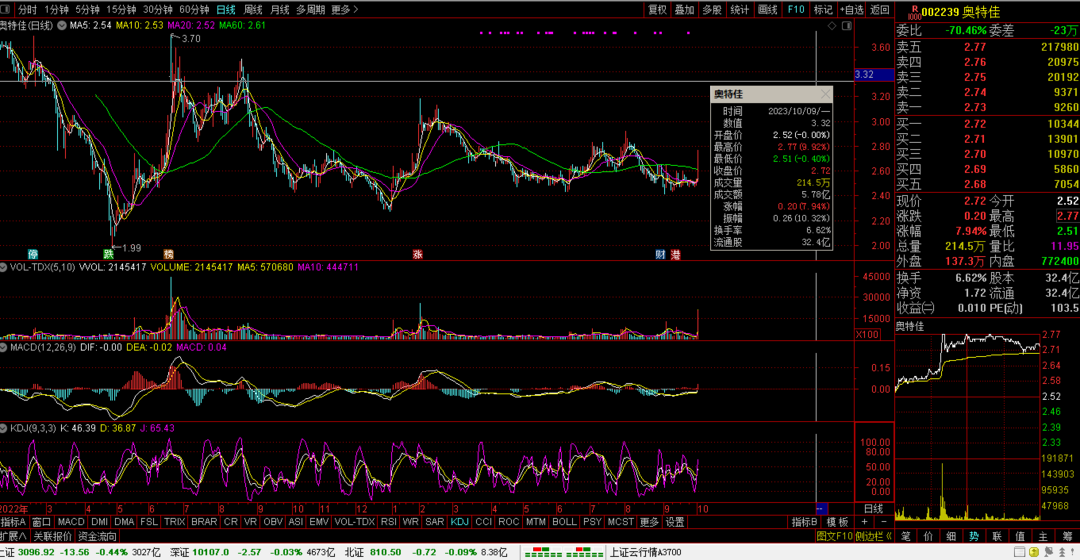Open the 奥特佳 main chart settings dropdown

61,25
